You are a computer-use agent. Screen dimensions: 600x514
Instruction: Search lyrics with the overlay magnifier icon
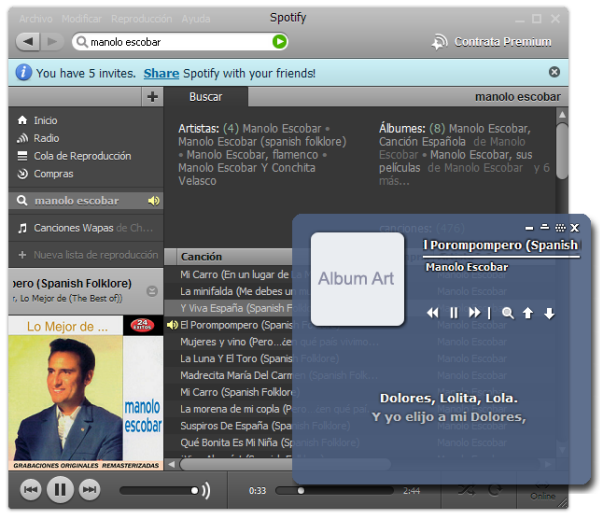pos(508,313)
